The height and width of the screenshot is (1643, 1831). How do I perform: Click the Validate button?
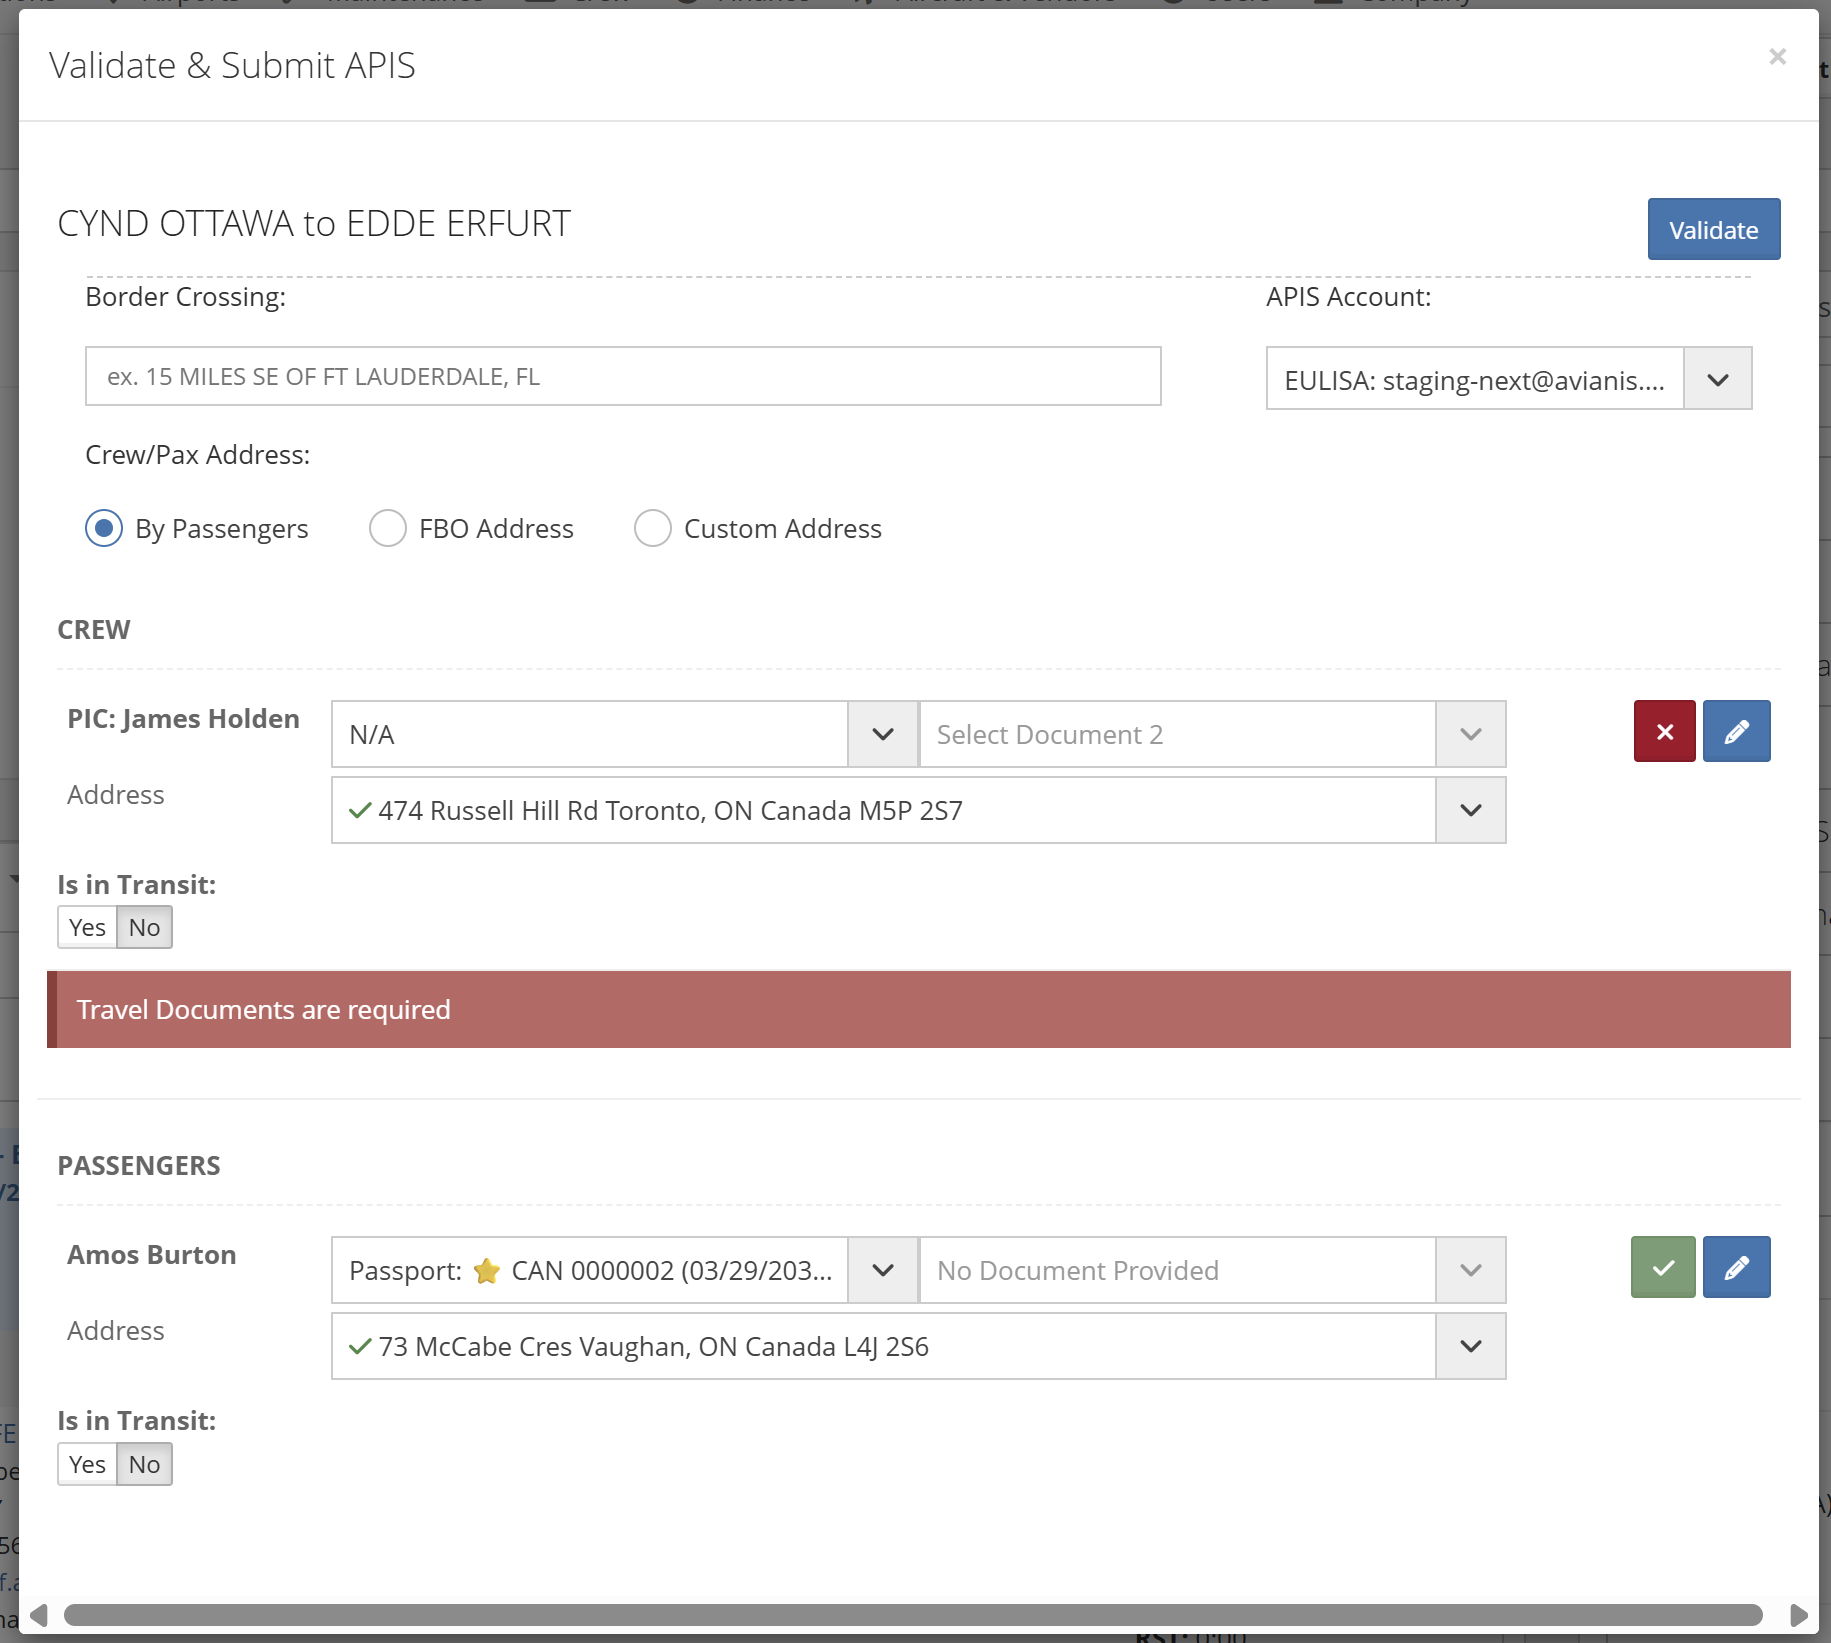click(1713, 230)
